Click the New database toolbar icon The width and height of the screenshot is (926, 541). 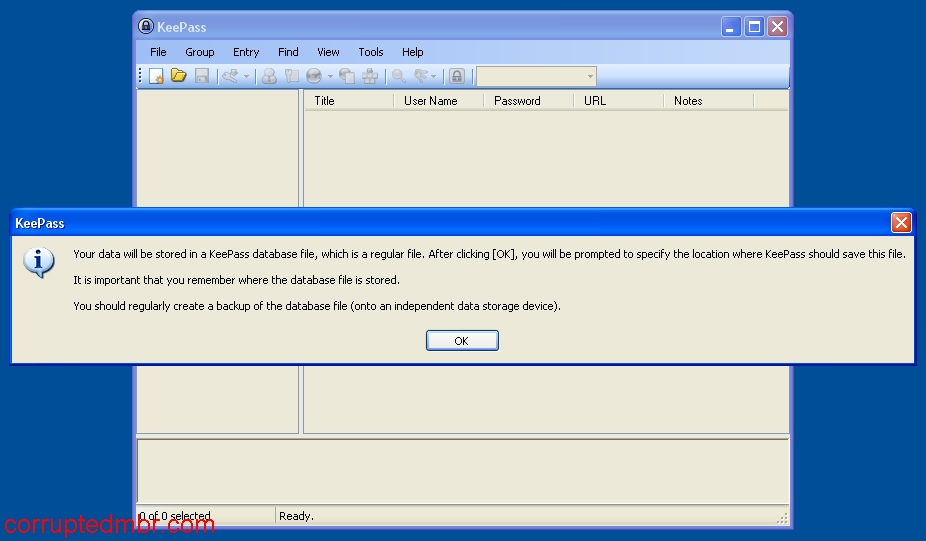pos(156,76)
